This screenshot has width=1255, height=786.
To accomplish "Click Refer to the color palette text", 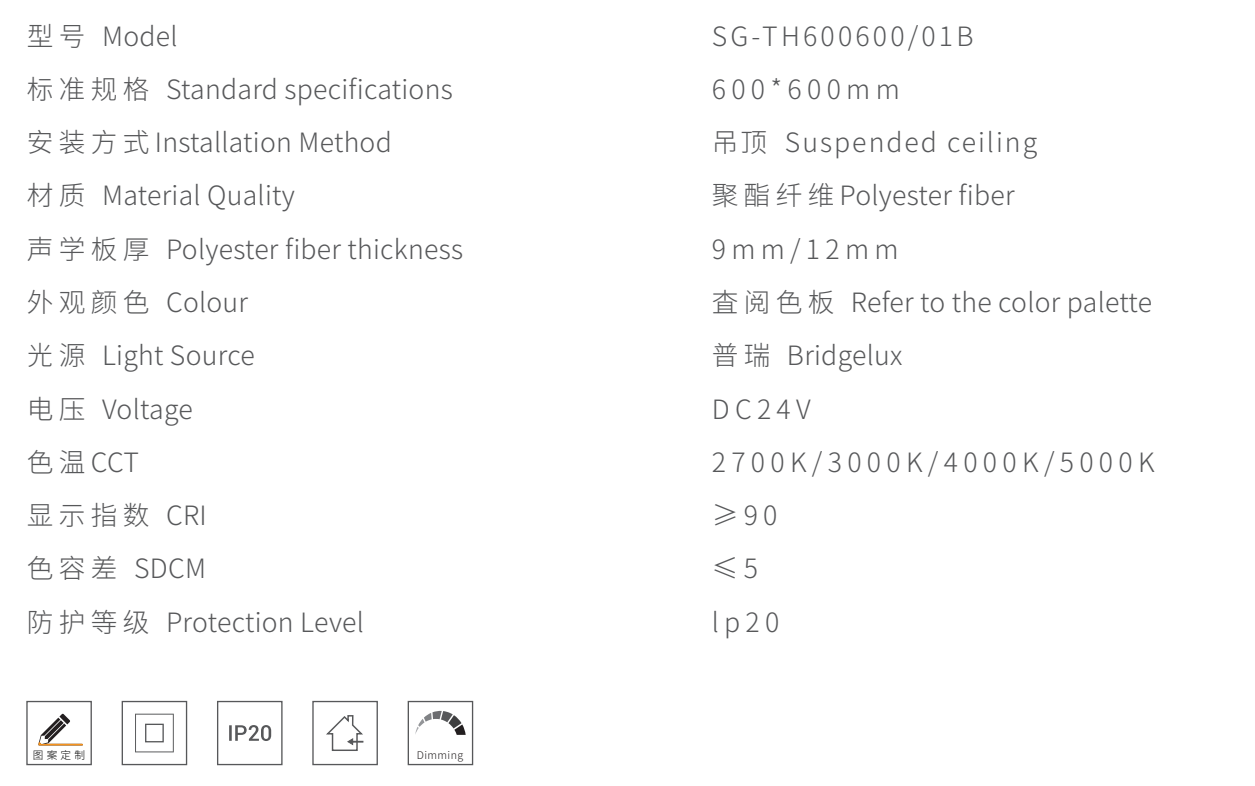I will tap(929, 303).
